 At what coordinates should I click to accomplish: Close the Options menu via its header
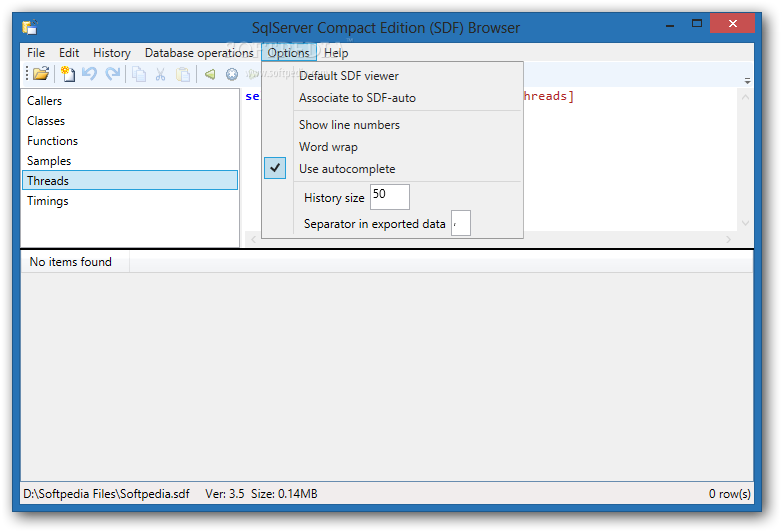tap(289, 52)
